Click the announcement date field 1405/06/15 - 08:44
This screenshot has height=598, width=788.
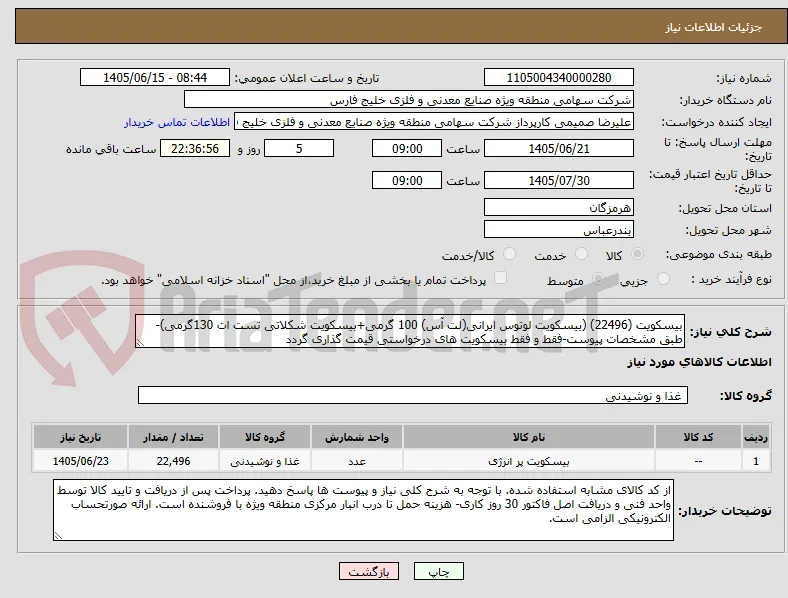coord(155,77)
